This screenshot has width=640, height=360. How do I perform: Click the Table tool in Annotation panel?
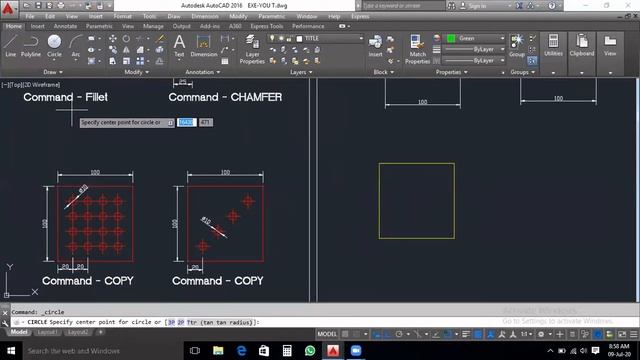(x=225, y=61)
